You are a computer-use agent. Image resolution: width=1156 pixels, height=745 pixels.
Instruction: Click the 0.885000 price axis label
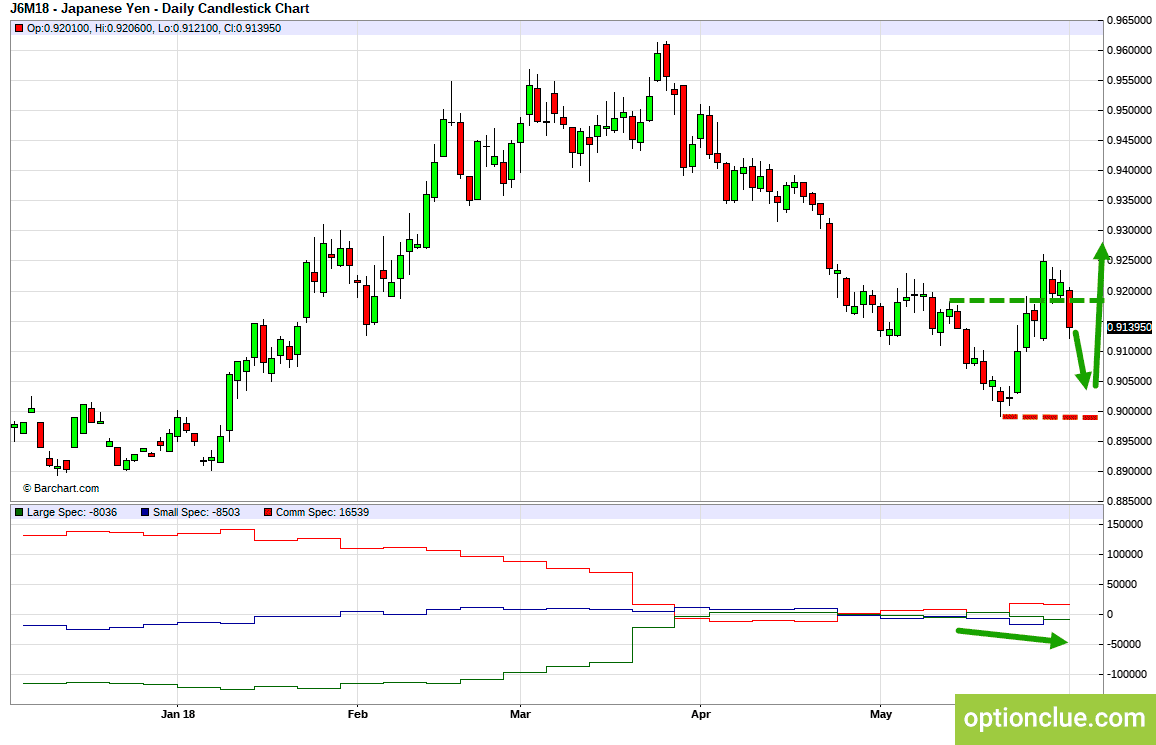(1129, 501)
